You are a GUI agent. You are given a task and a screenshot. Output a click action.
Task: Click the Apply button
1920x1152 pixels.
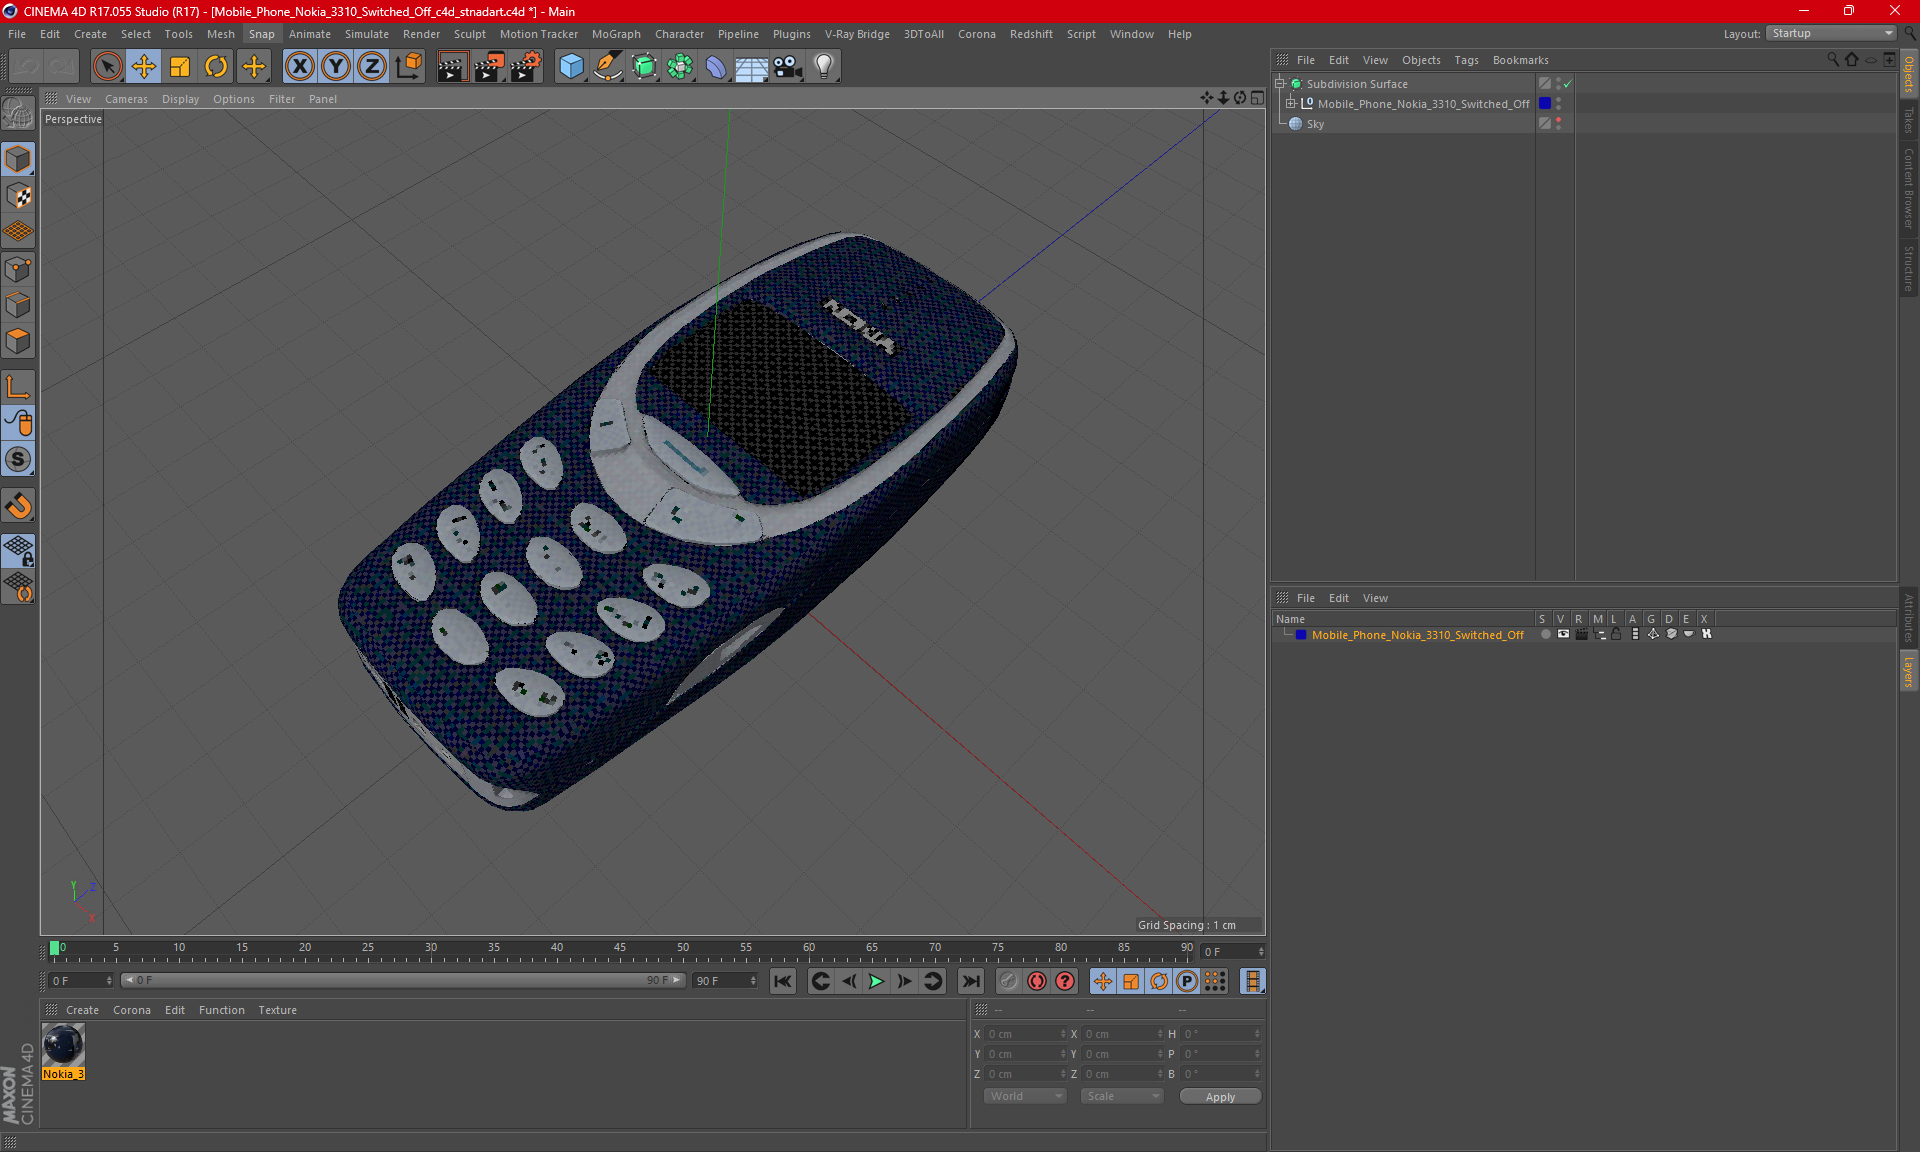click(1220, 1097)
